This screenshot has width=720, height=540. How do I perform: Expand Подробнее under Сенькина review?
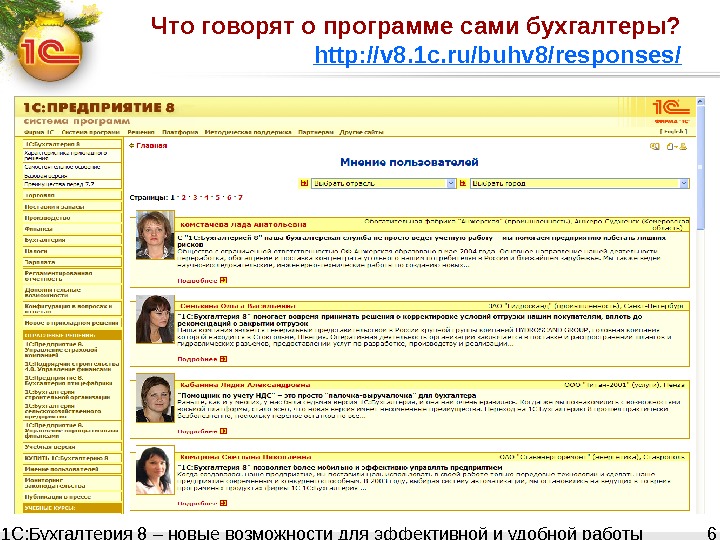coord(202,359)
